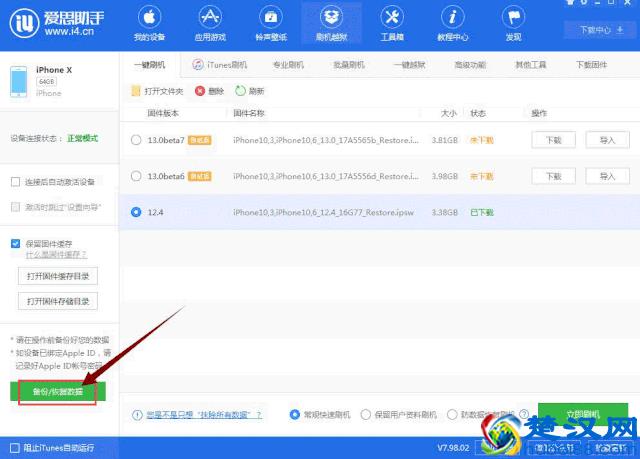Click the info icon beside erase-data link
The image size is (640, 459).
point(137,415)
